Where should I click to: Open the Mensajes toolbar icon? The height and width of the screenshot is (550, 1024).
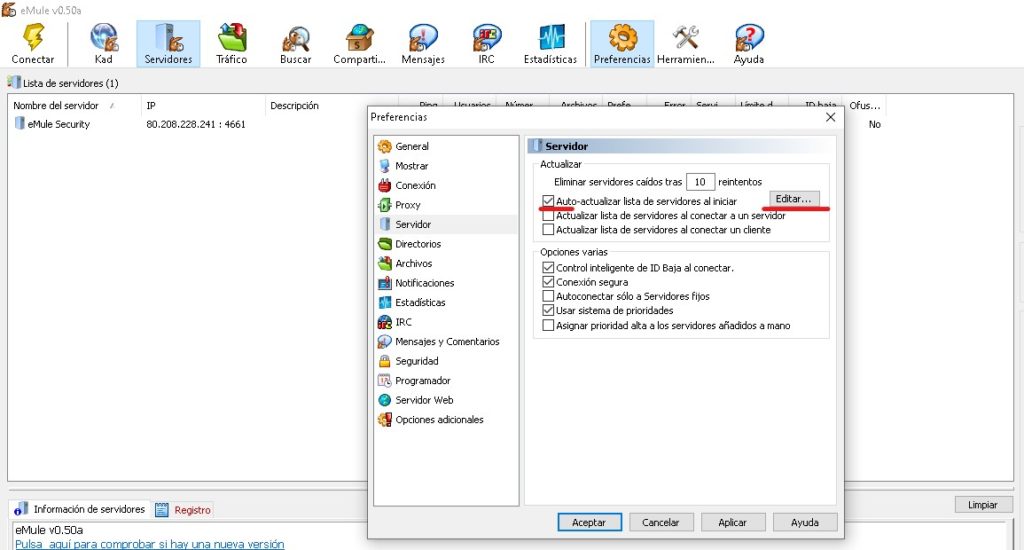pyautogui.click(x=423, y=44)
